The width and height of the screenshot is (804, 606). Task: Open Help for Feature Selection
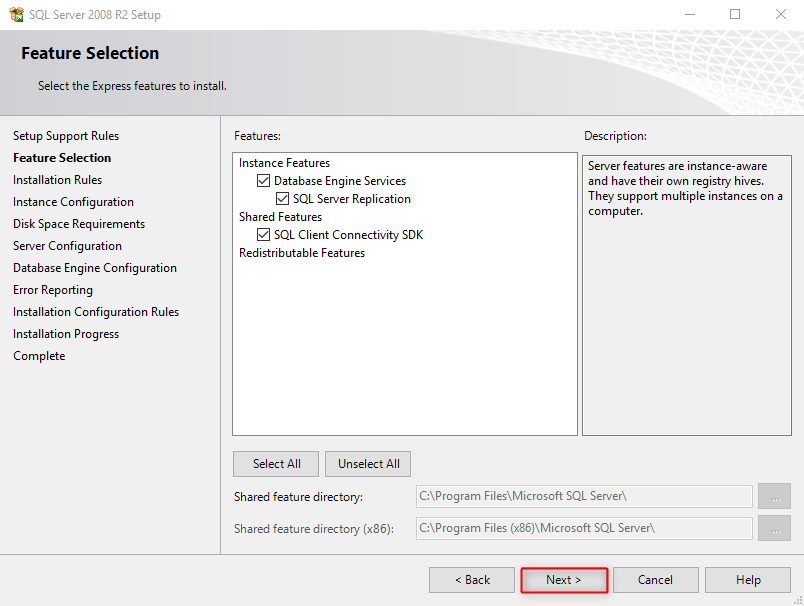coord(748,580)
